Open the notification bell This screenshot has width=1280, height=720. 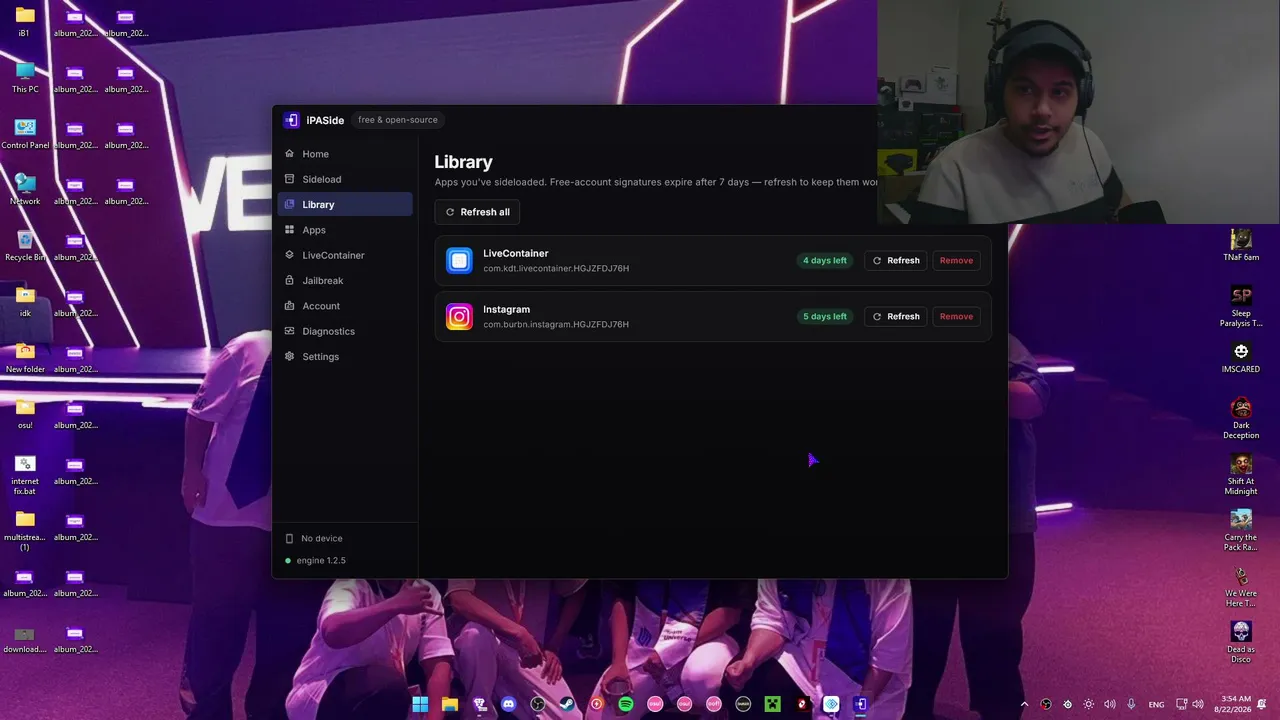1263,704
